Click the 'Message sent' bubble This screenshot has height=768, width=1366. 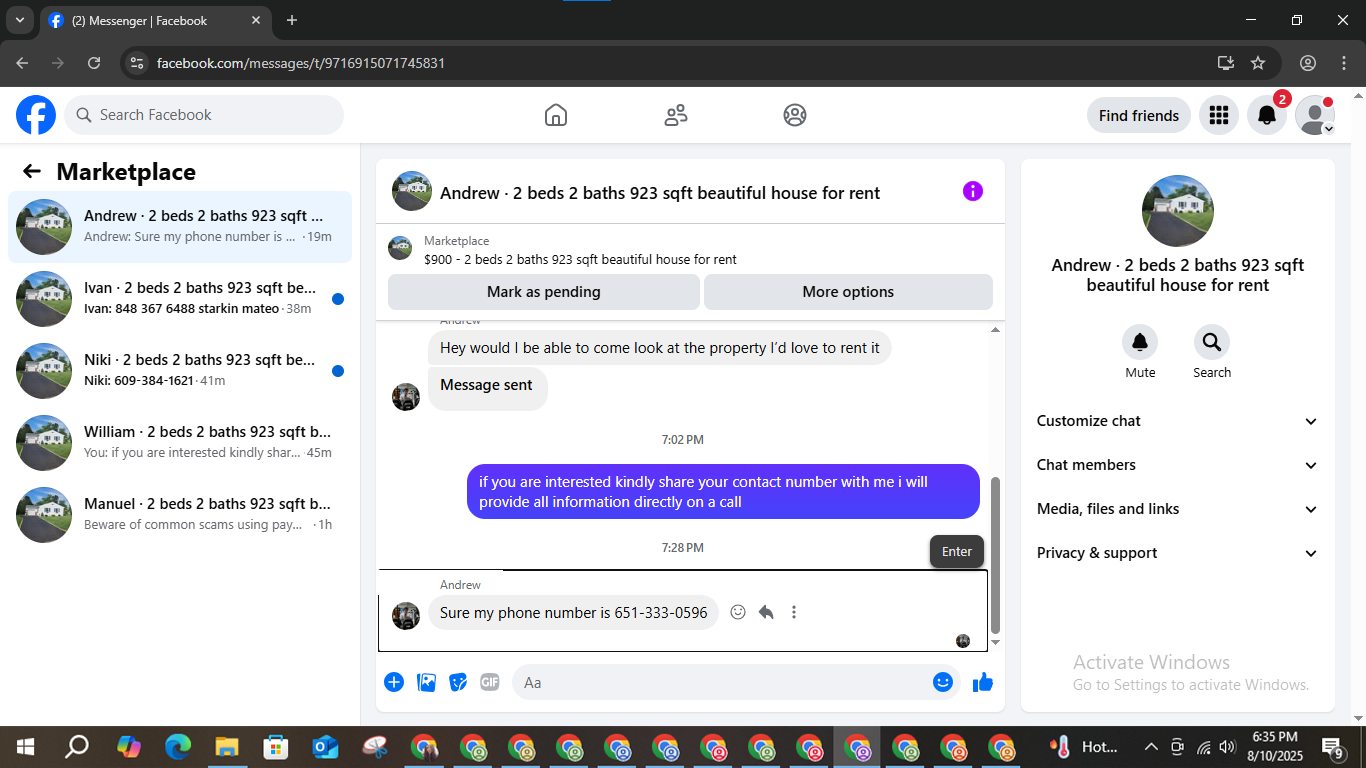point(487,388)
